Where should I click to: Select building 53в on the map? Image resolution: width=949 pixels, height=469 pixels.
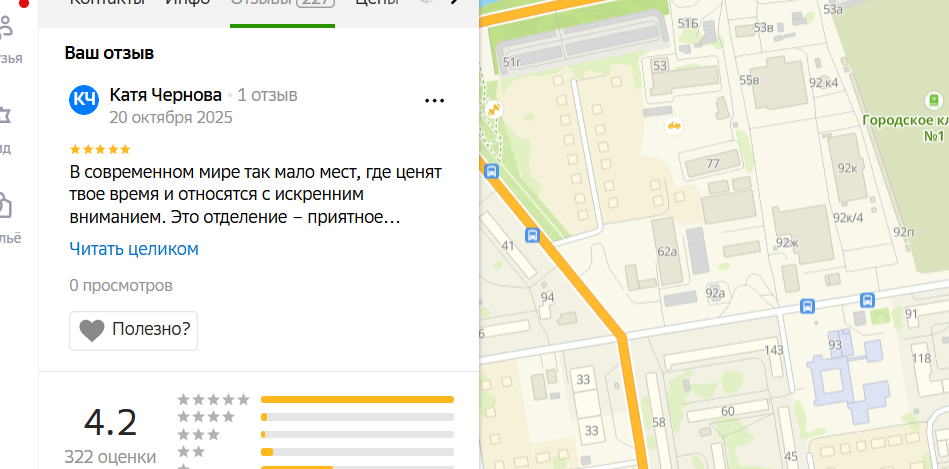point(764,28)
